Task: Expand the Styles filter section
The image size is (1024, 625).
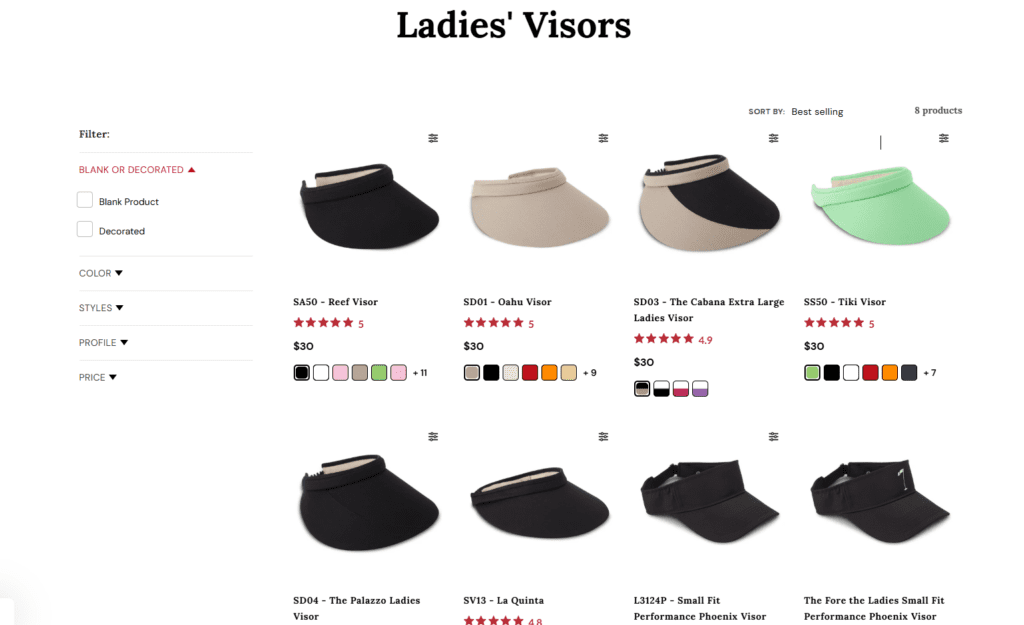Action: (101, 308)
